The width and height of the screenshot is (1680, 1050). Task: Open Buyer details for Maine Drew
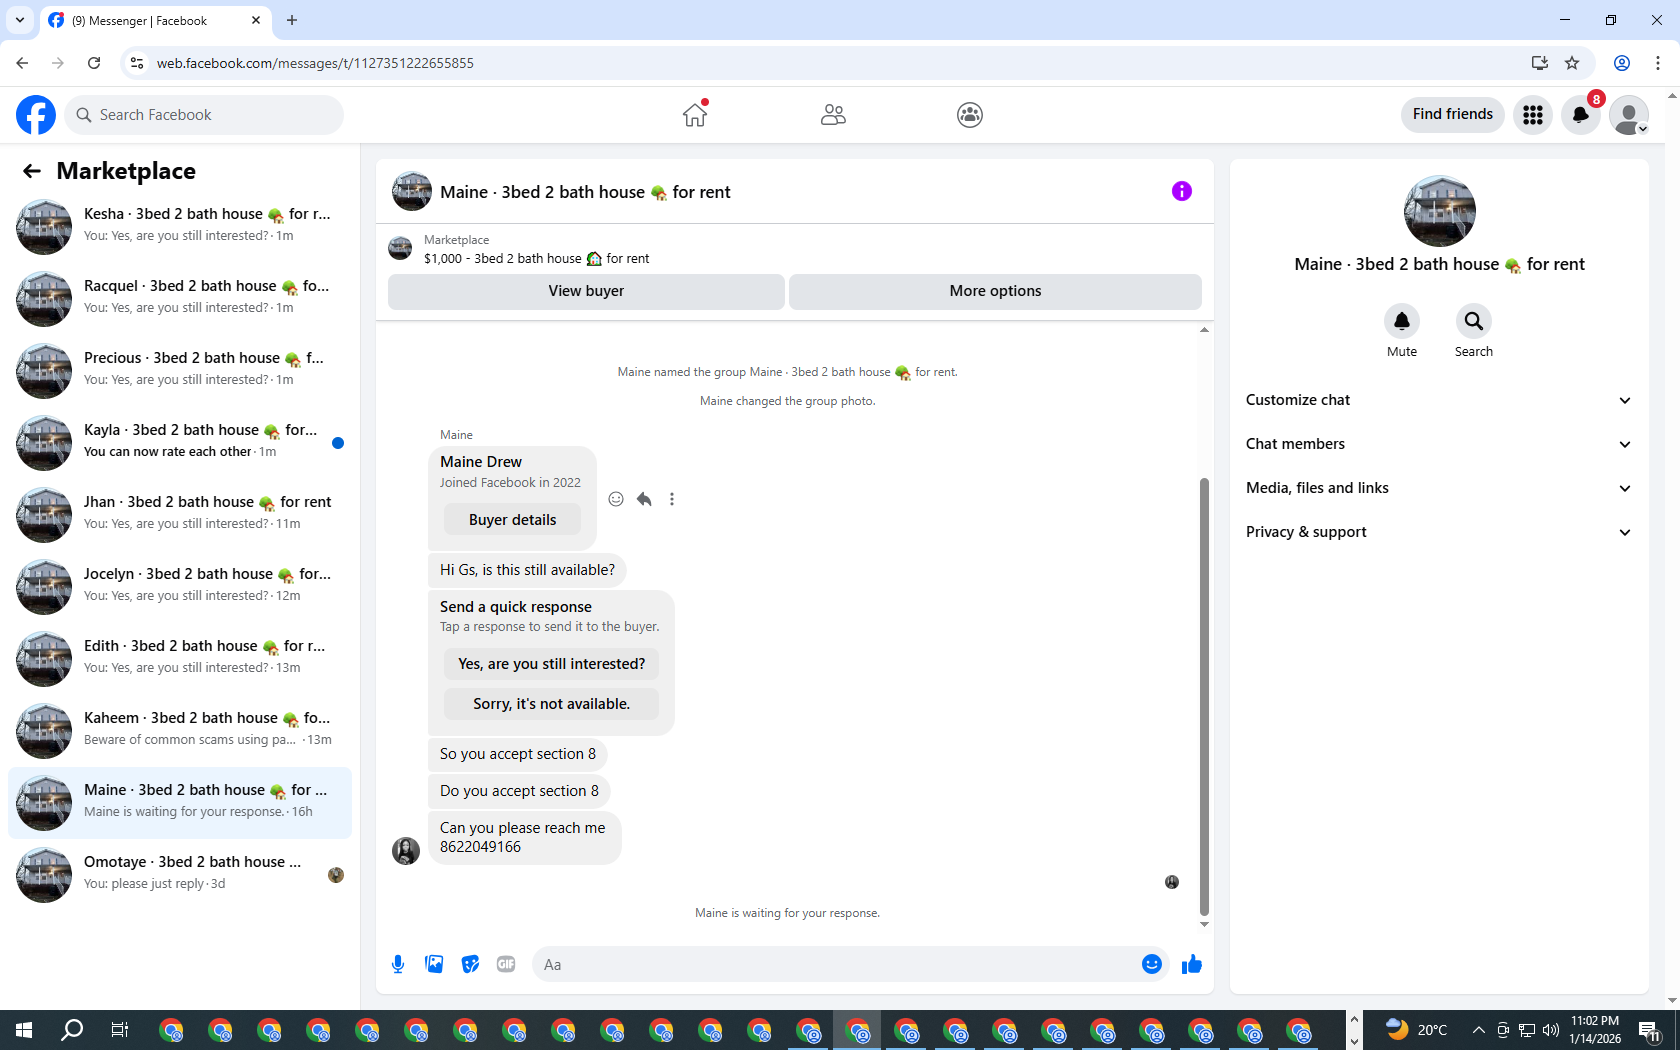[512, 520]
